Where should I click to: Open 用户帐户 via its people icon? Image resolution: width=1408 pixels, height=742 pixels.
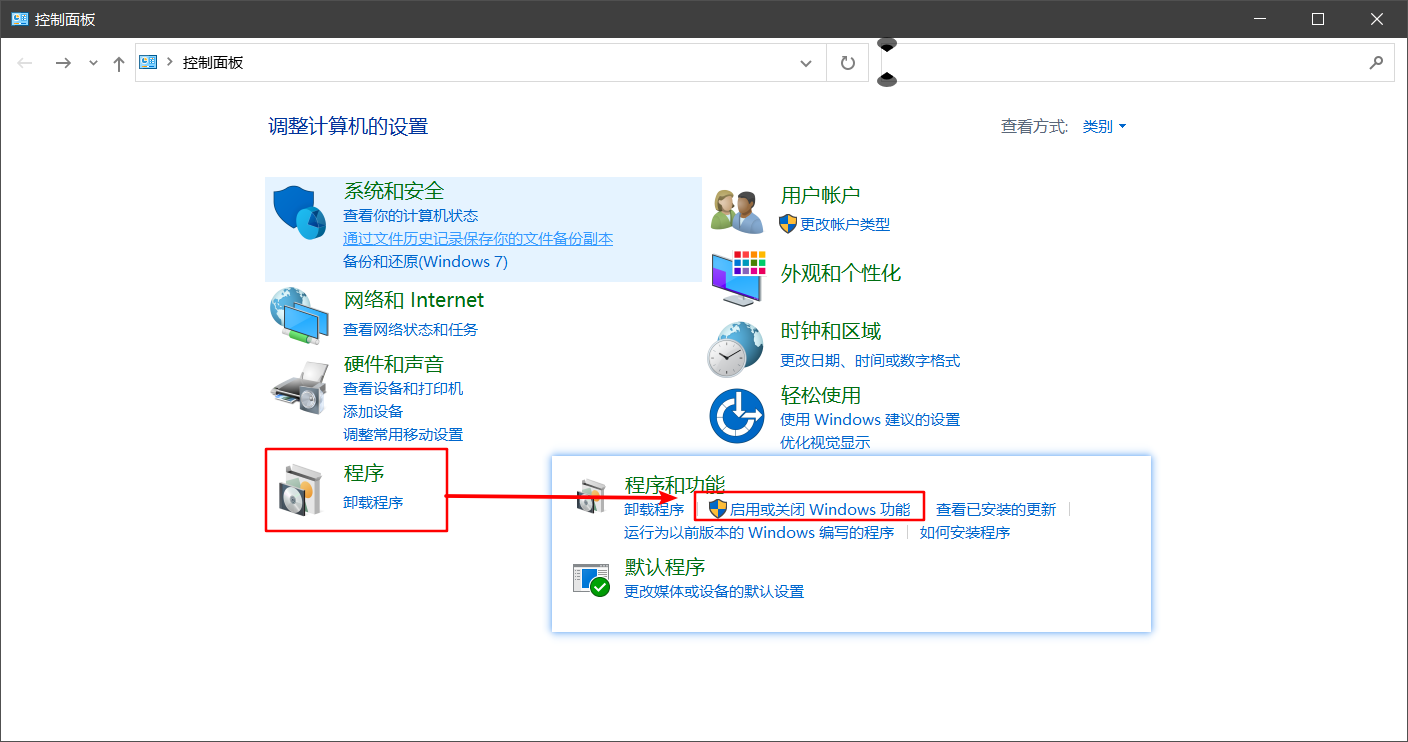[x=737, y=209]
